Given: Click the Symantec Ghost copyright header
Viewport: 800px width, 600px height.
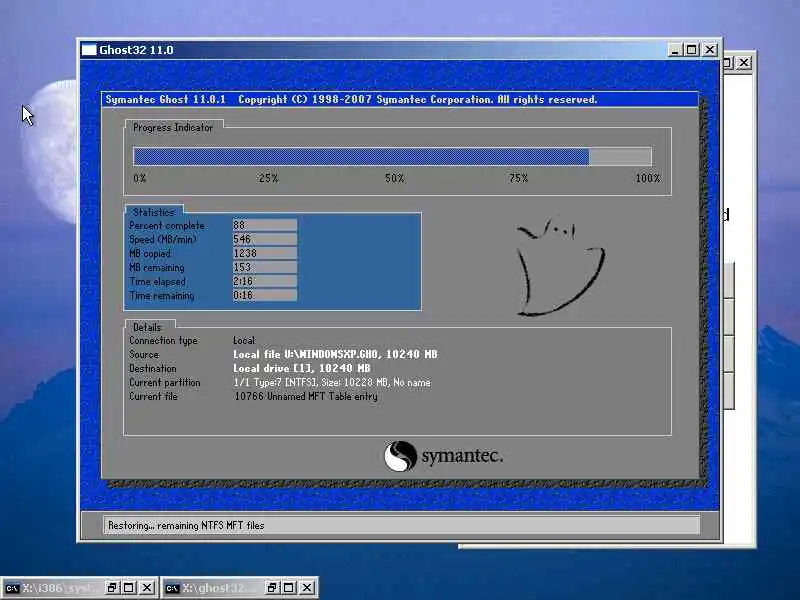Looking at the screenshot, I should tap(351, 99).
